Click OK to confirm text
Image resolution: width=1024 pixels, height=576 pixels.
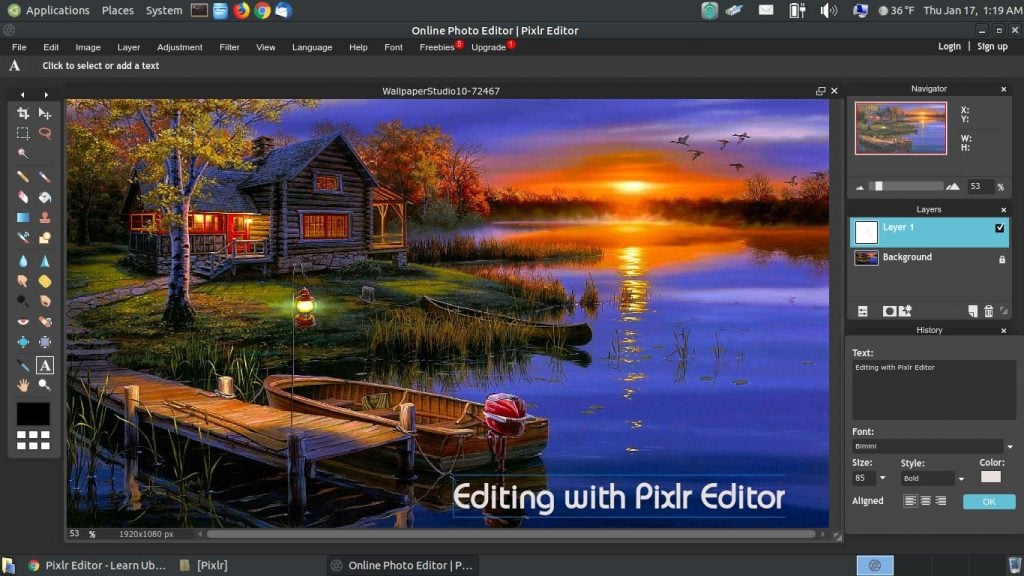(x=989, y=502)
